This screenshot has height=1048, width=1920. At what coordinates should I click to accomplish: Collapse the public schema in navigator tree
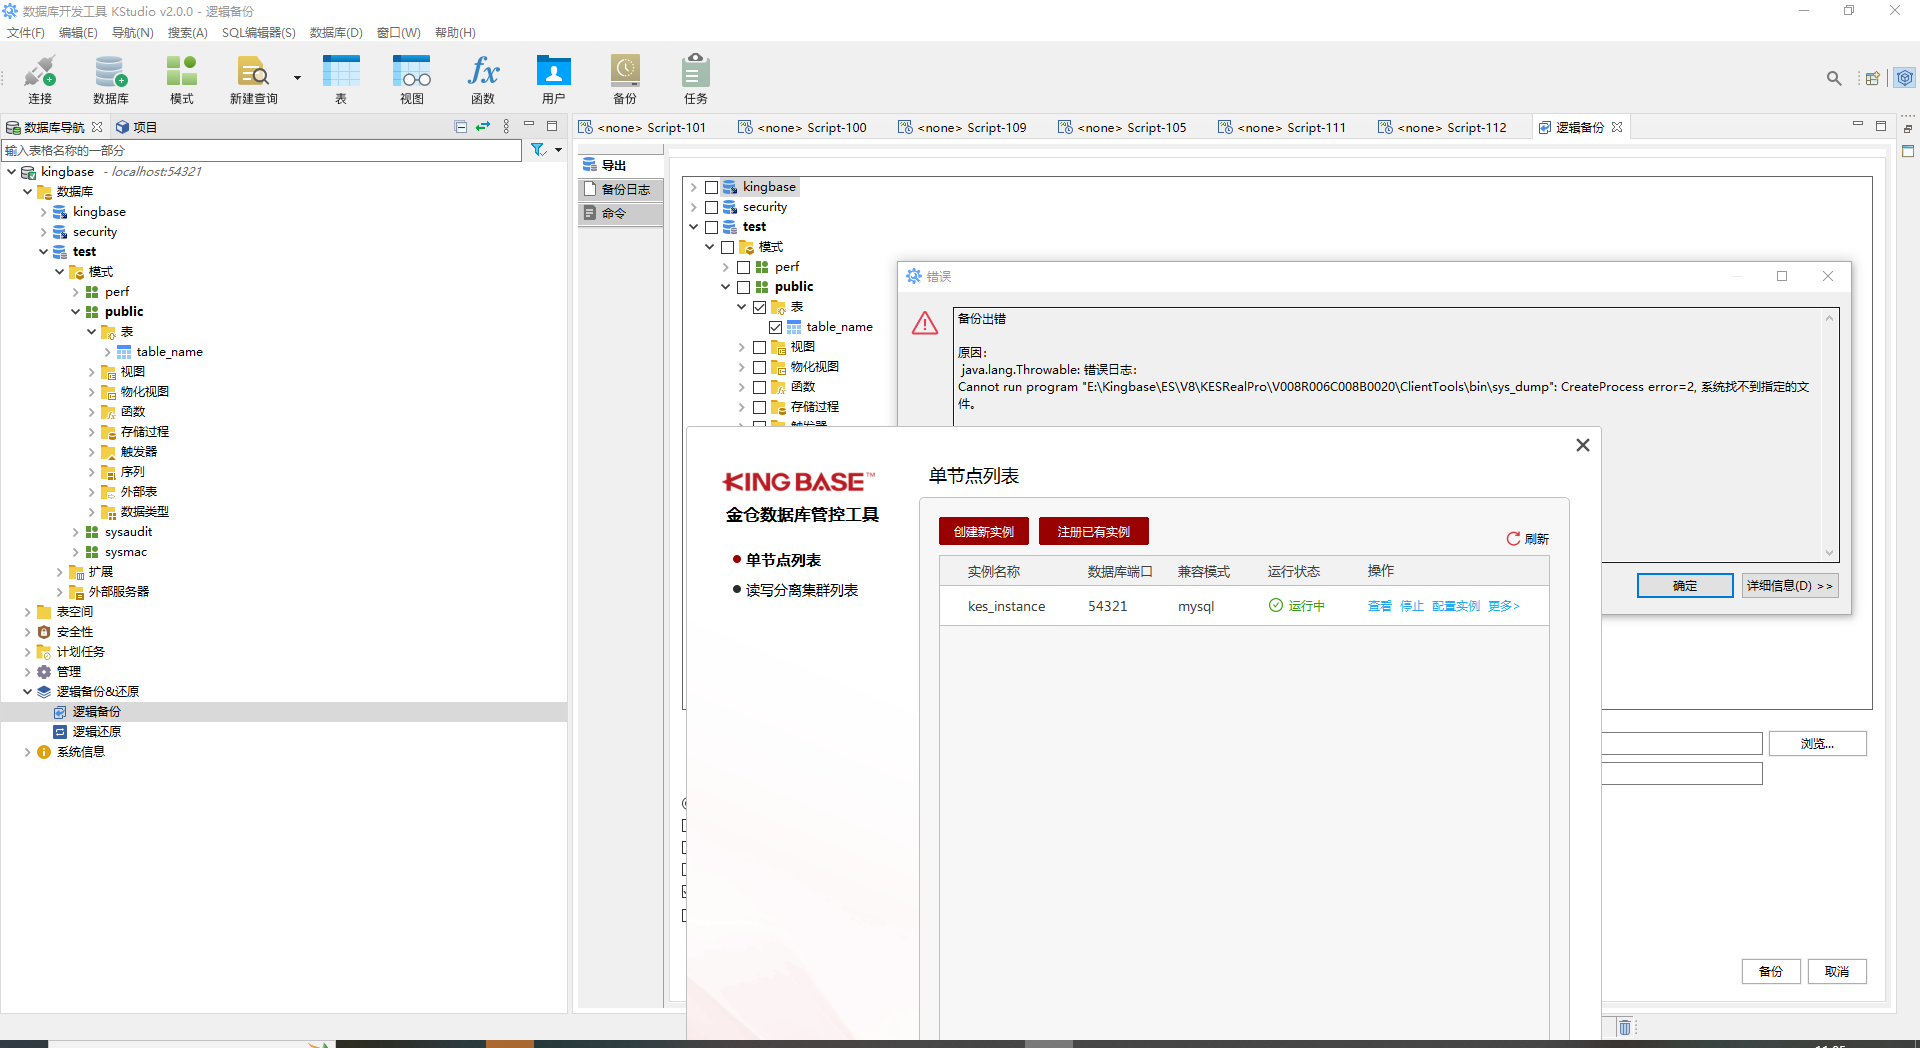coord(75,312)
